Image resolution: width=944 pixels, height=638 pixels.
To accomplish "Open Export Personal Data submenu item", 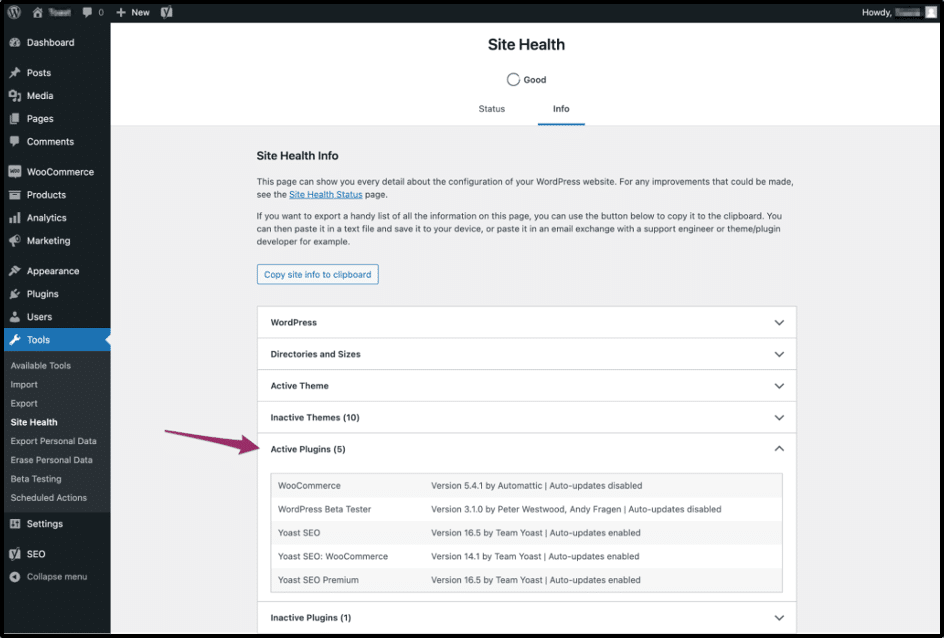I will click(54, 441).
